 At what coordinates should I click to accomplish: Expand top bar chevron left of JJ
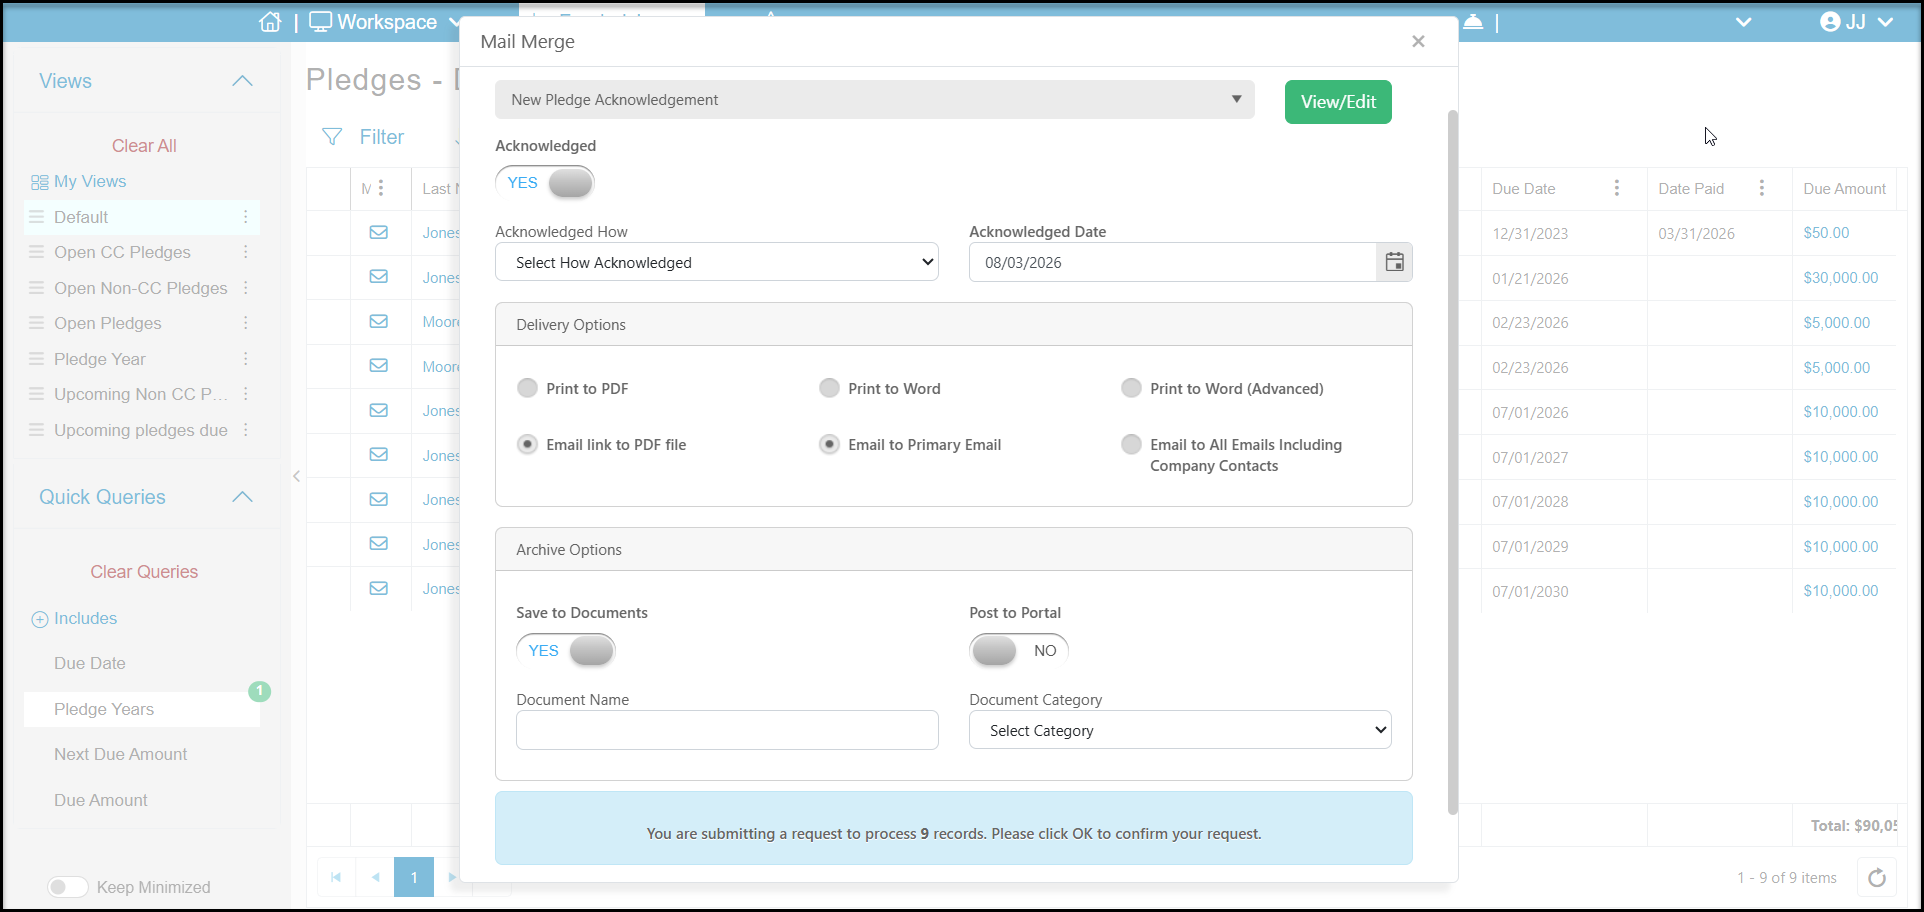[x=1743, y=22]
